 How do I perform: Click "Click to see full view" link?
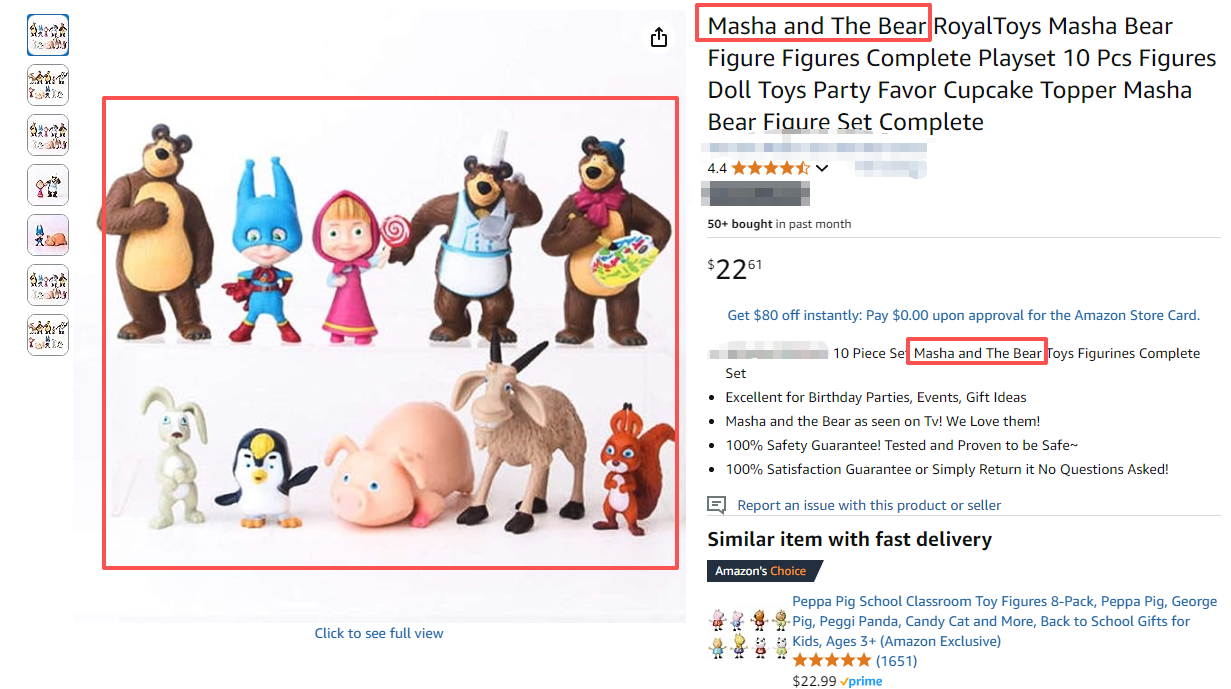coord(379,633)
